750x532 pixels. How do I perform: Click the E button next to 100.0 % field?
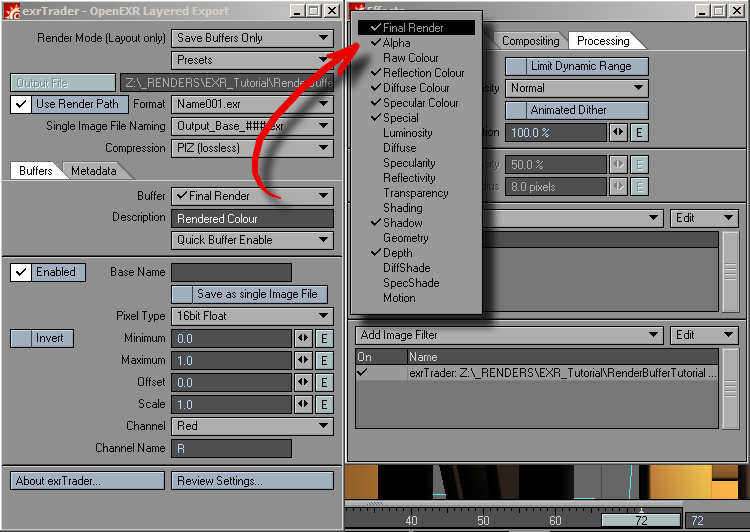(639, 133)
